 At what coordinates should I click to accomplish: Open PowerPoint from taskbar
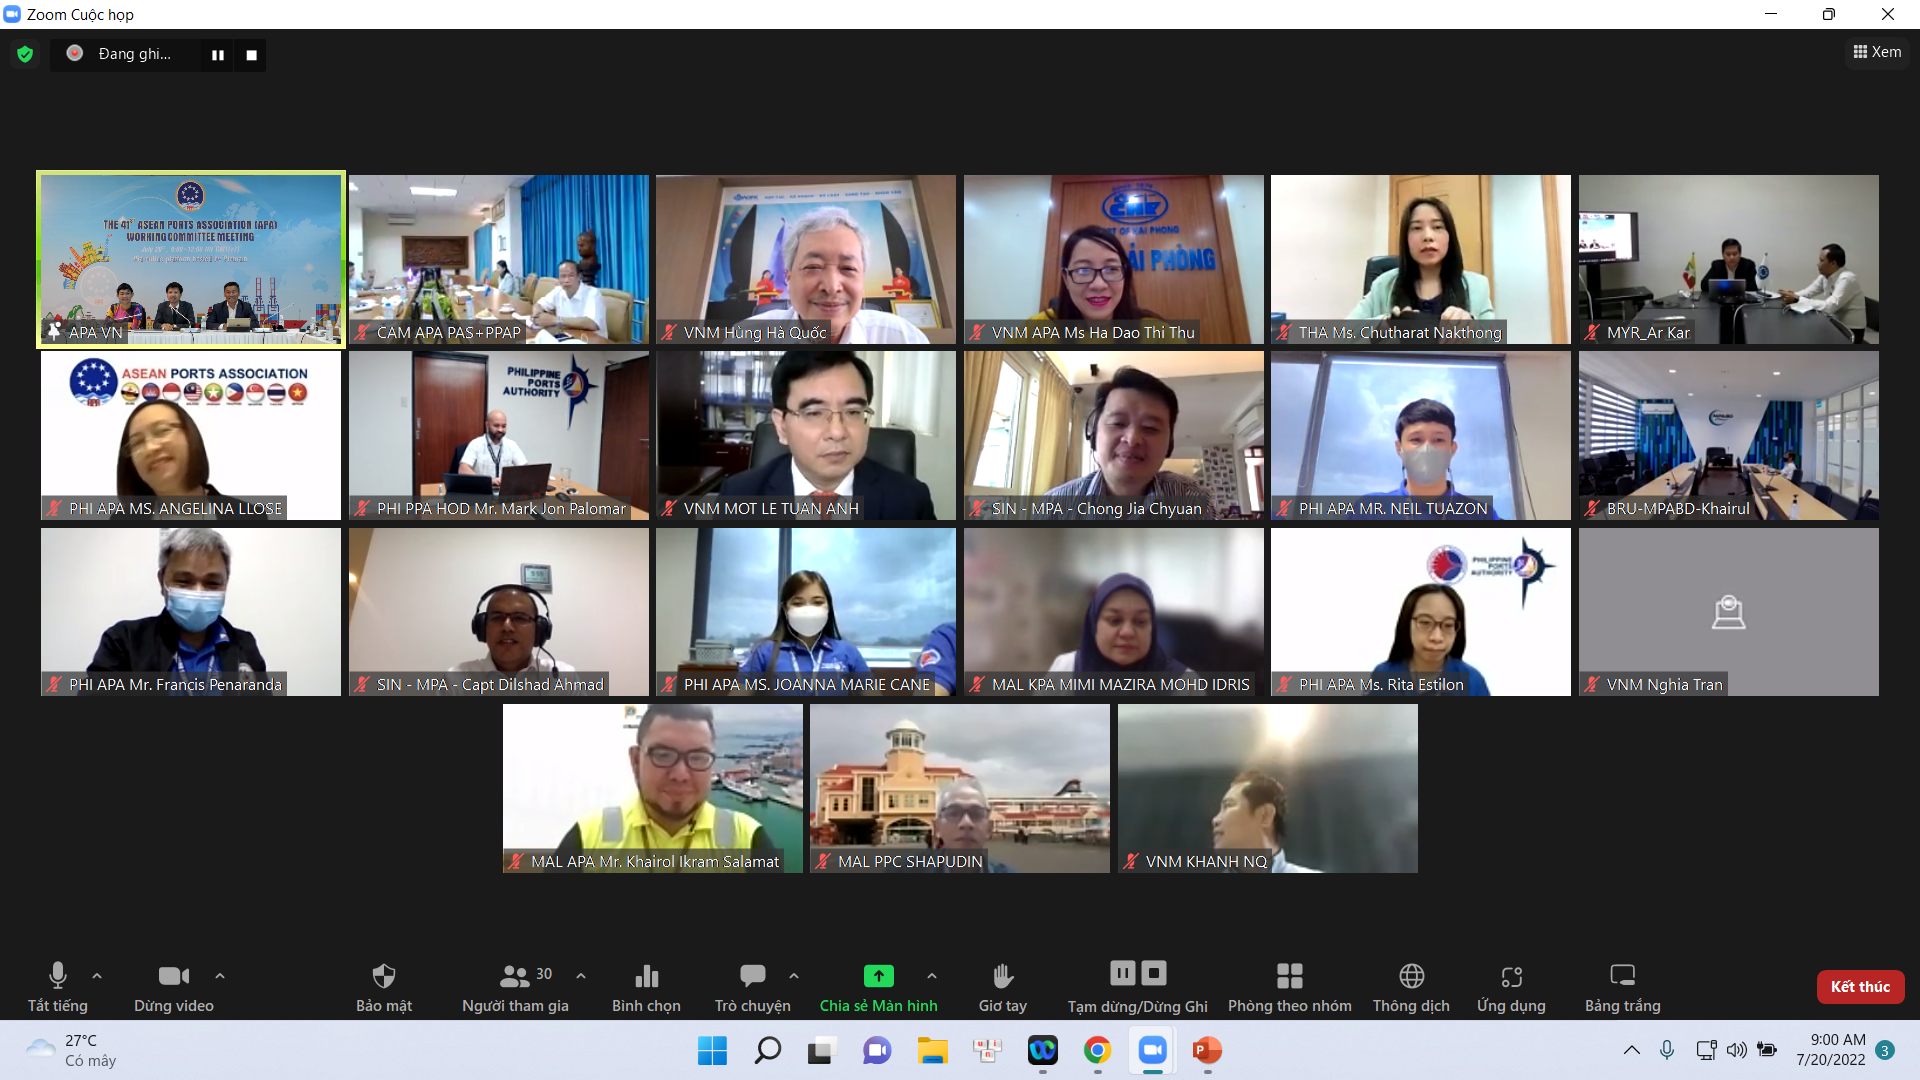(x=1207, y=1050)
